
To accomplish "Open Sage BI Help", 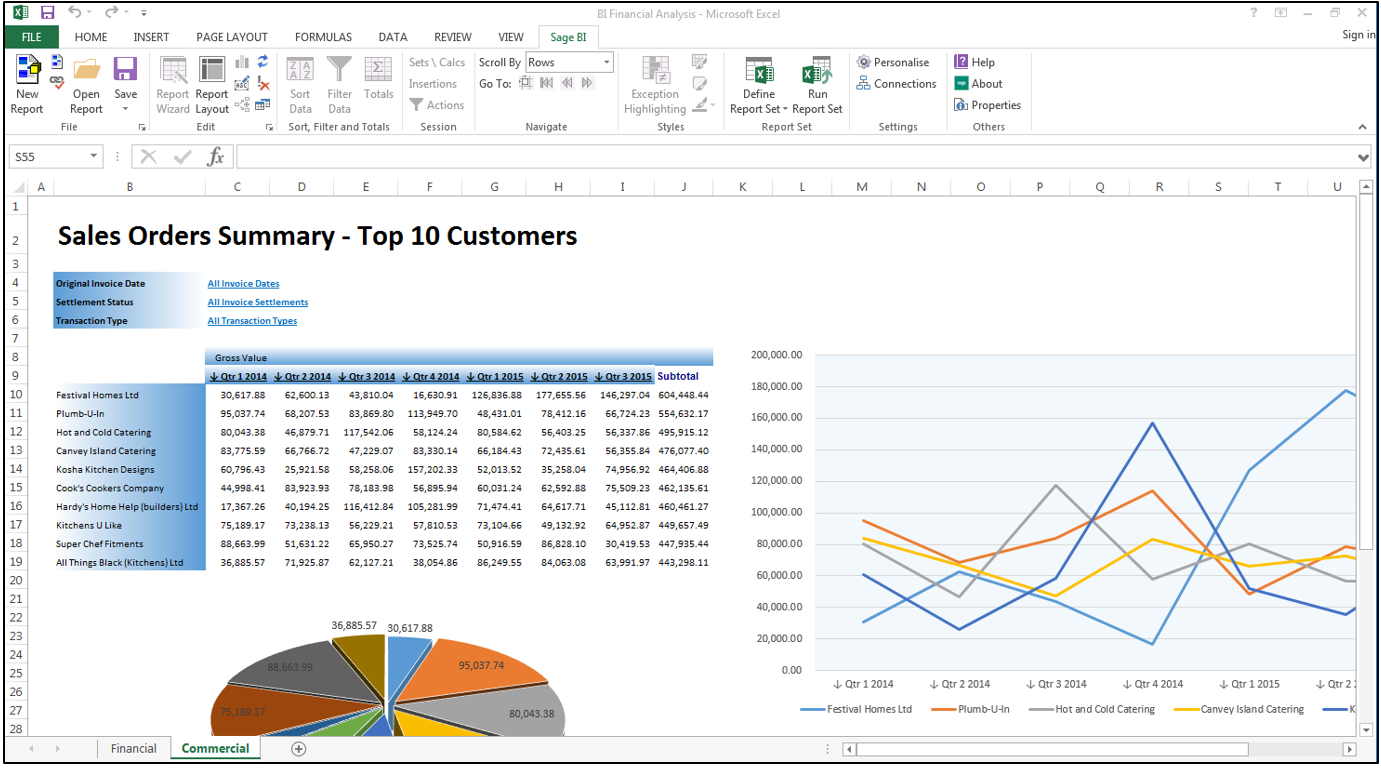I will (x=974, y=62).
